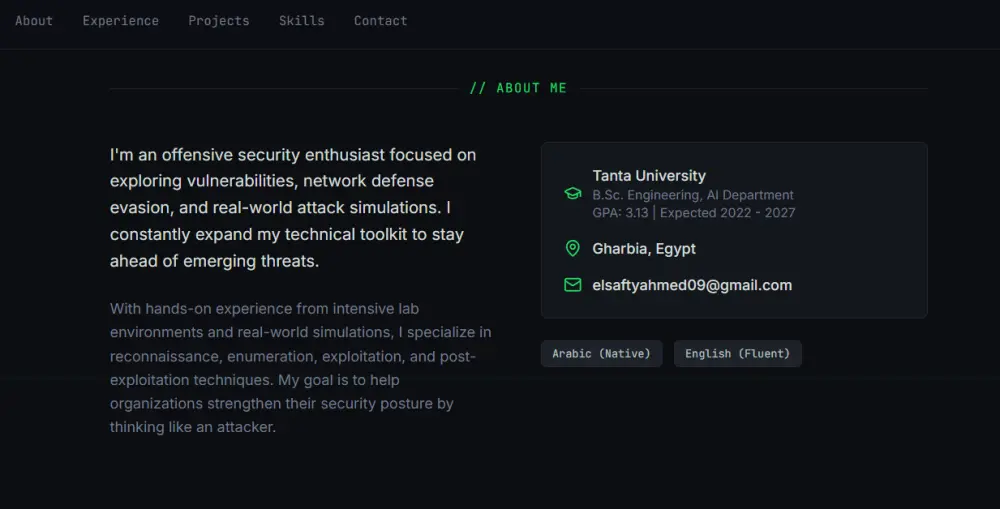
Task: Go to the Experience nav item
Action: pos(121,20)
